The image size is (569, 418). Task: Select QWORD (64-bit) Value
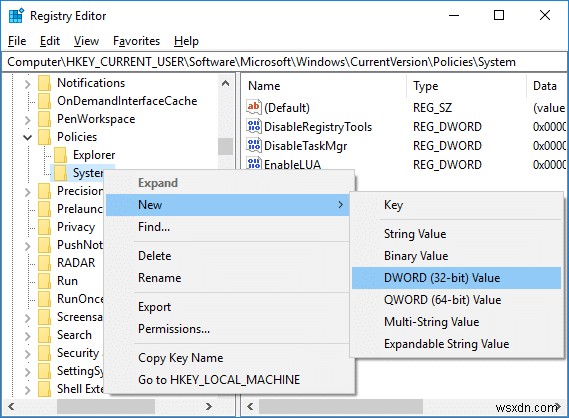tap(457, 300)
